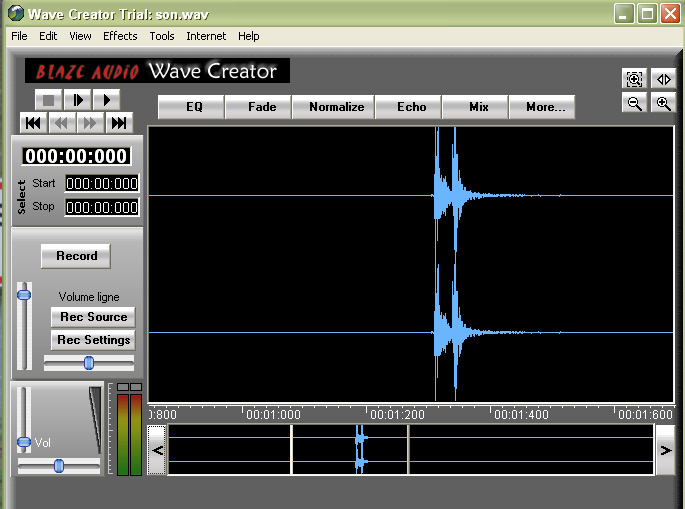Click the Fast forward button
The image size is (685, 509).
click(x=90, y=123)
